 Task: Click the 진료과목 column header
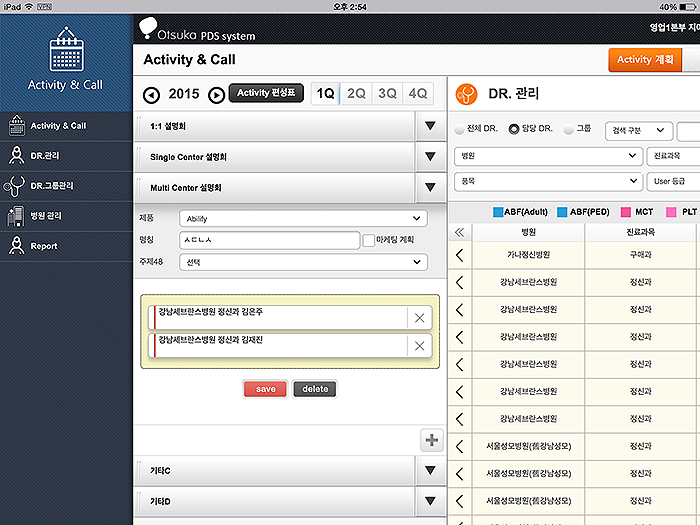[x=641, y=232]
